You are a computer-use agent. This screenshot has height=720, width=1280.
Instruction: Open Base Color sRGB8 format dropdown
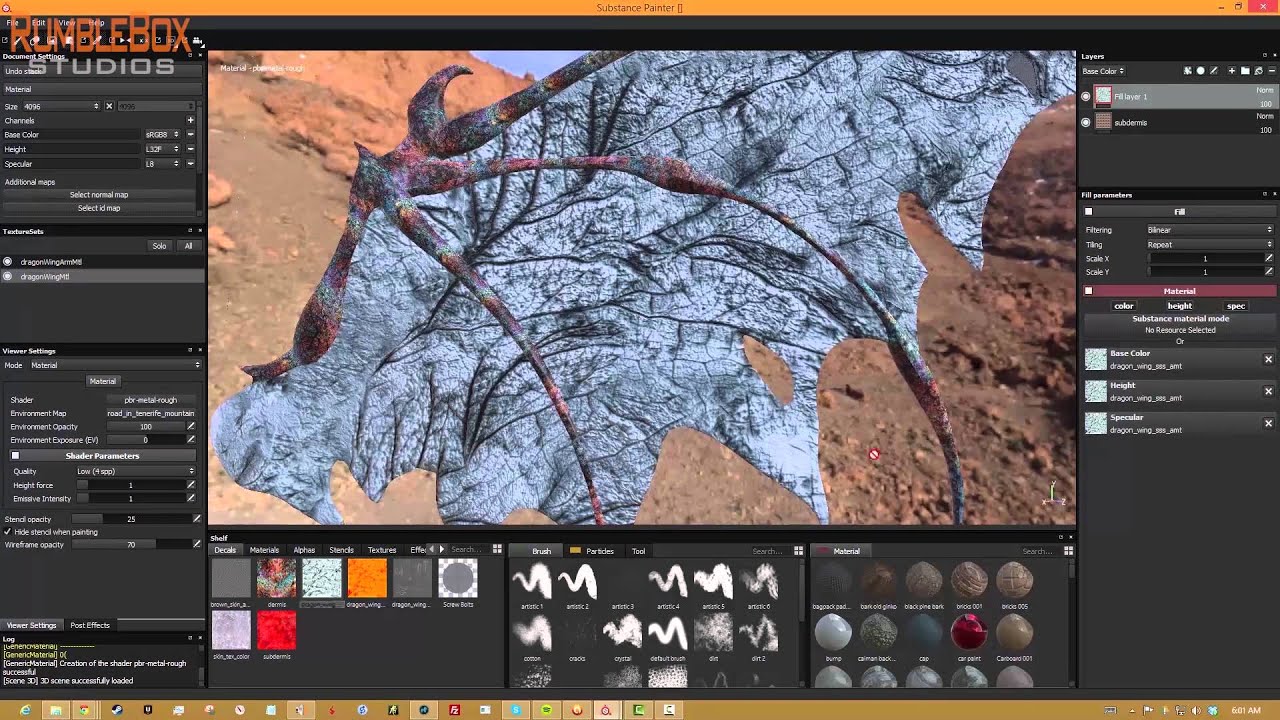(162, 134)
